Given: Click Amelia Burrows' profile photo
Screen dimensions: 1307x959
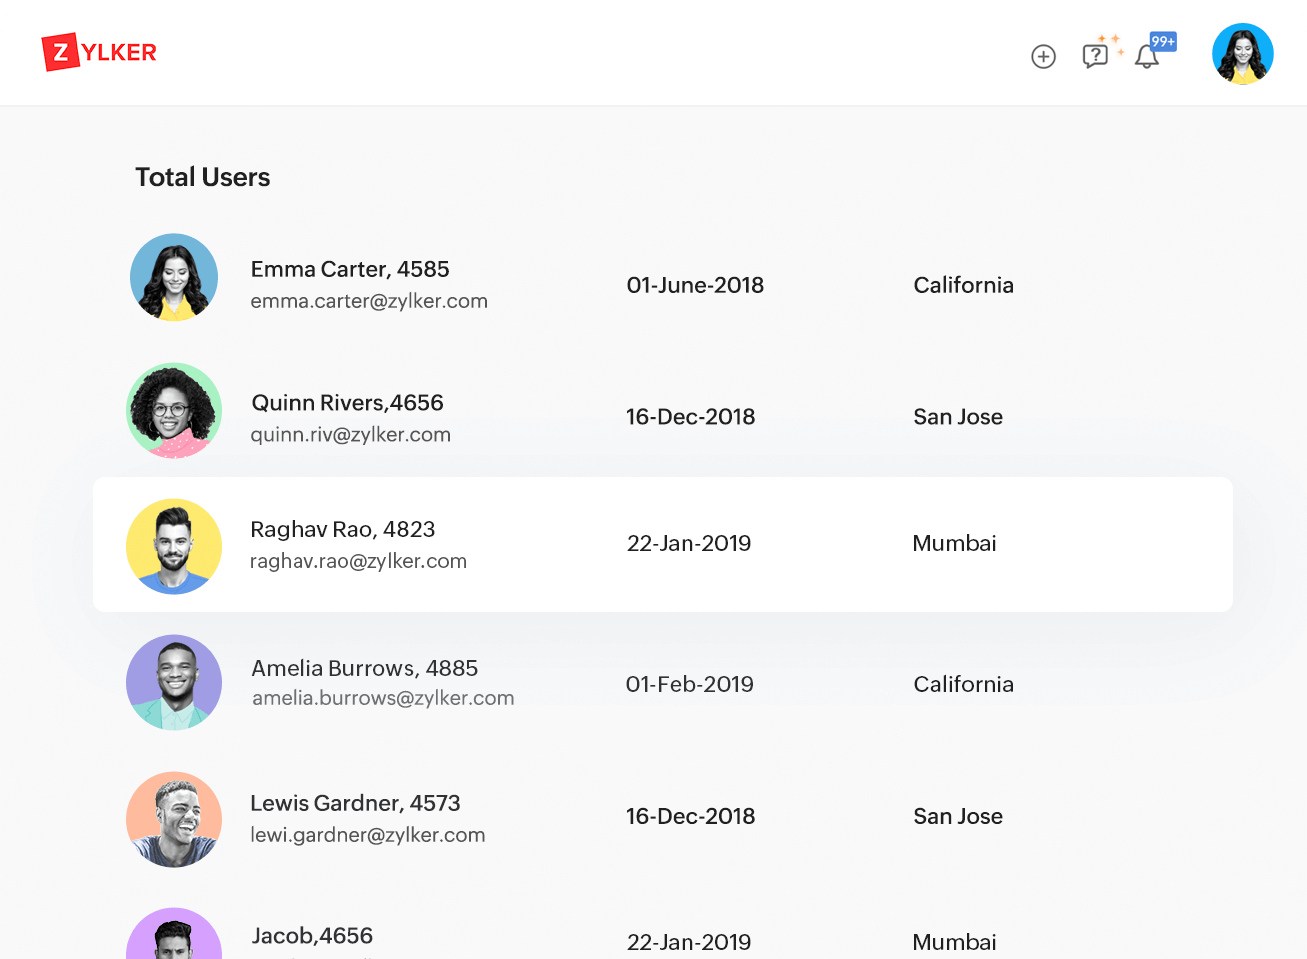Looking at the screenshot, I should point(174,682).
